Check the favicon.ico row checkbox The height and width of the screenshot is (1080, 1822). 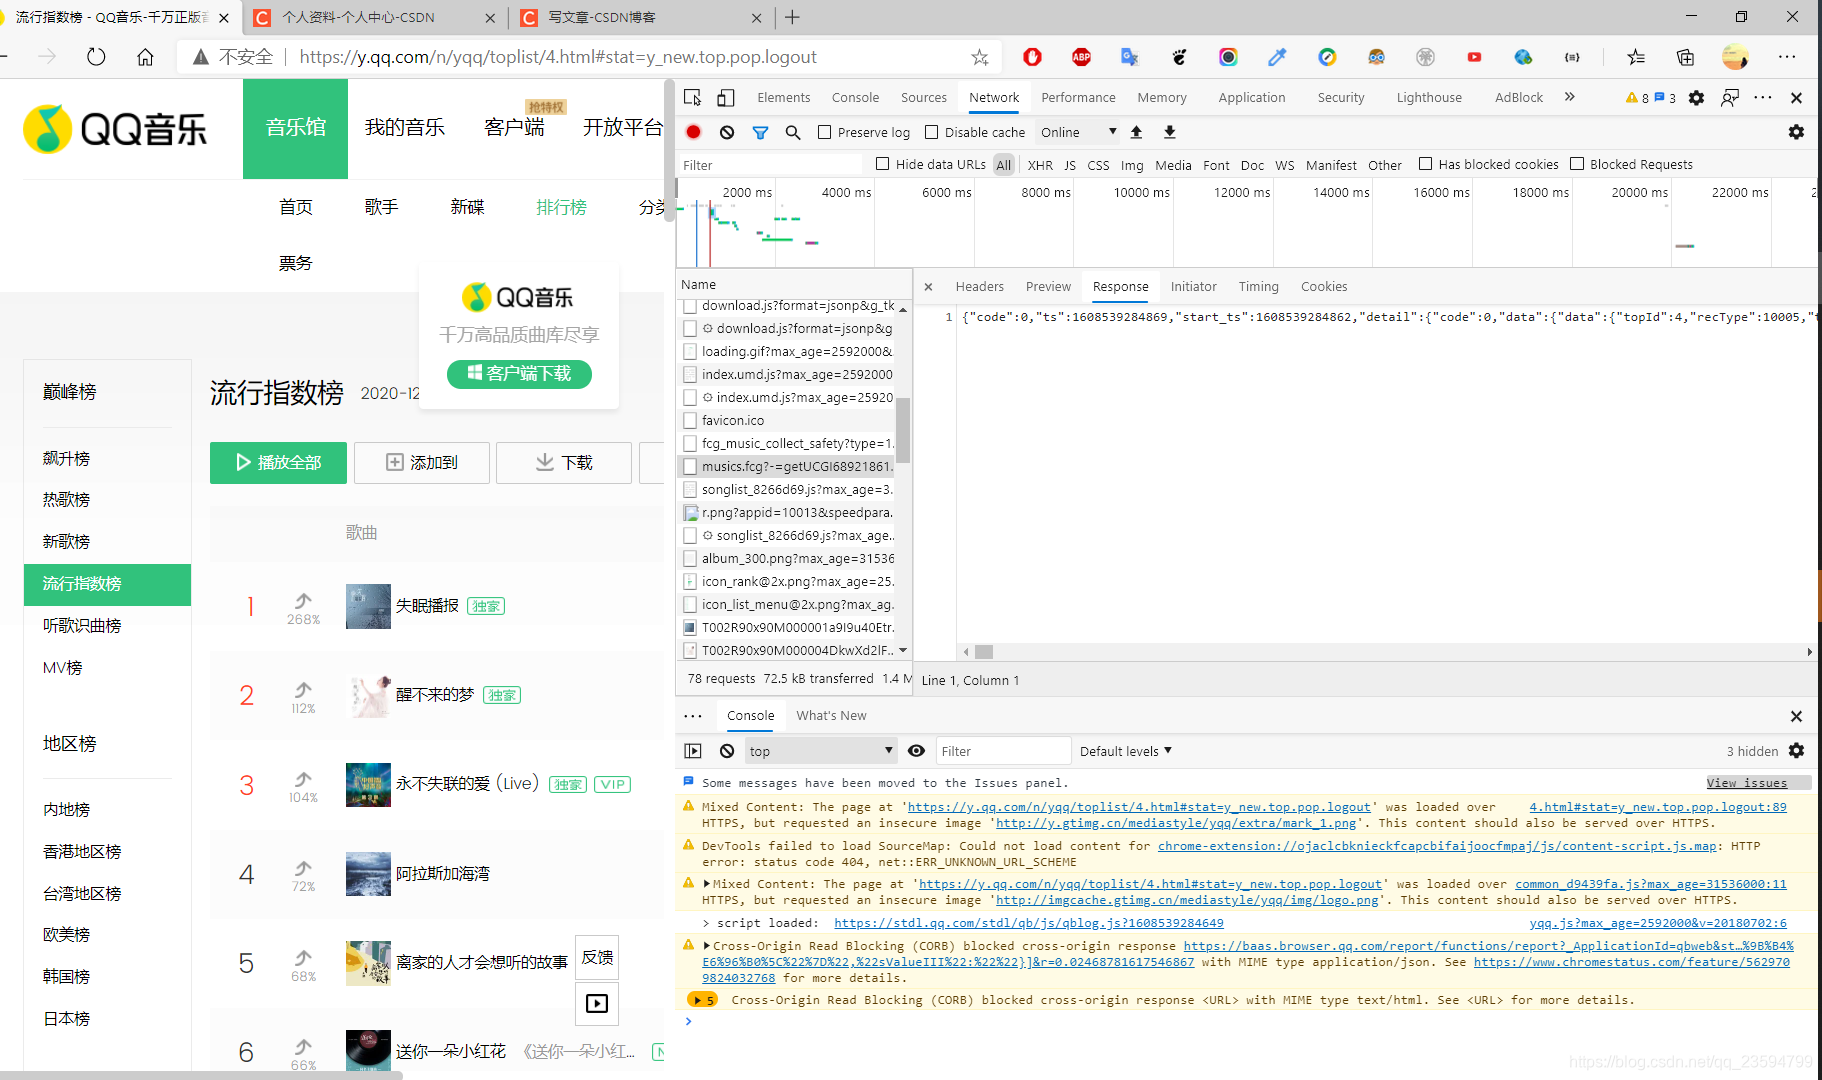pos(690,420)
